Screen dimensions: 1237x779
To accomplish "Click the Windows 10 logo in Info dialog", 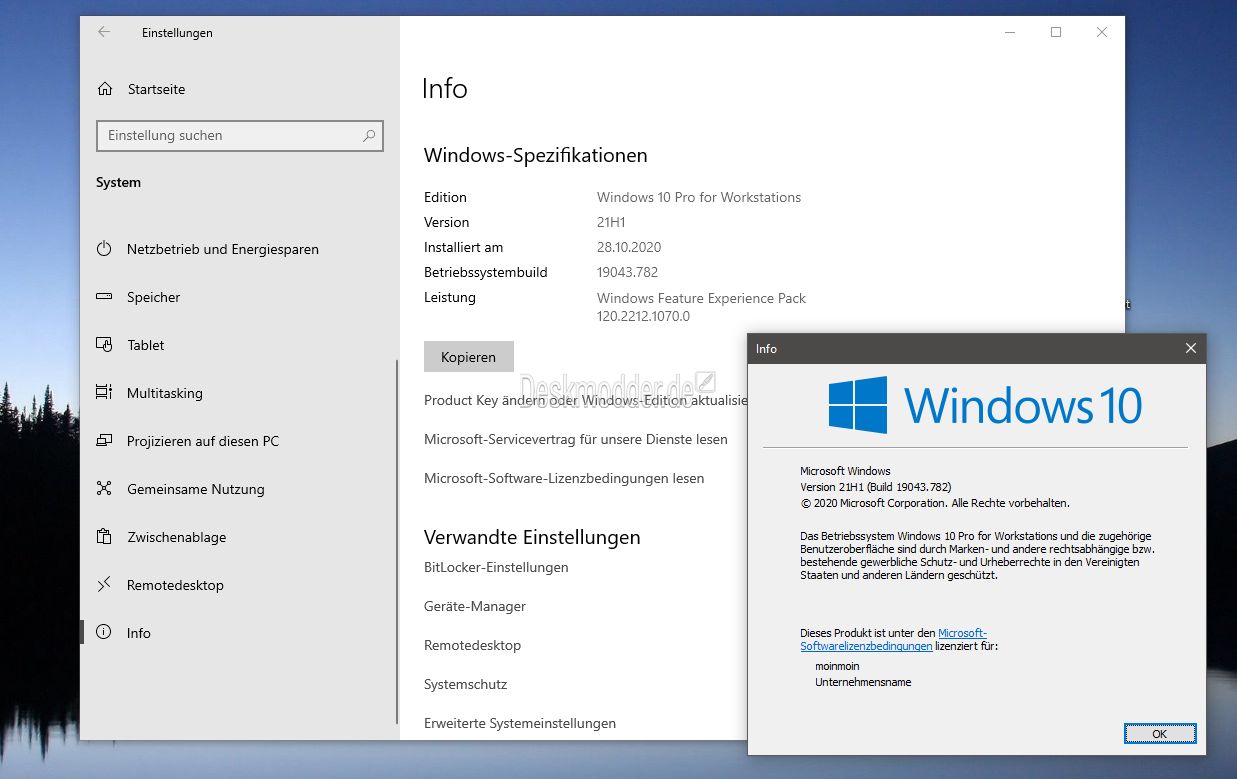I will [x=984, y=405].
